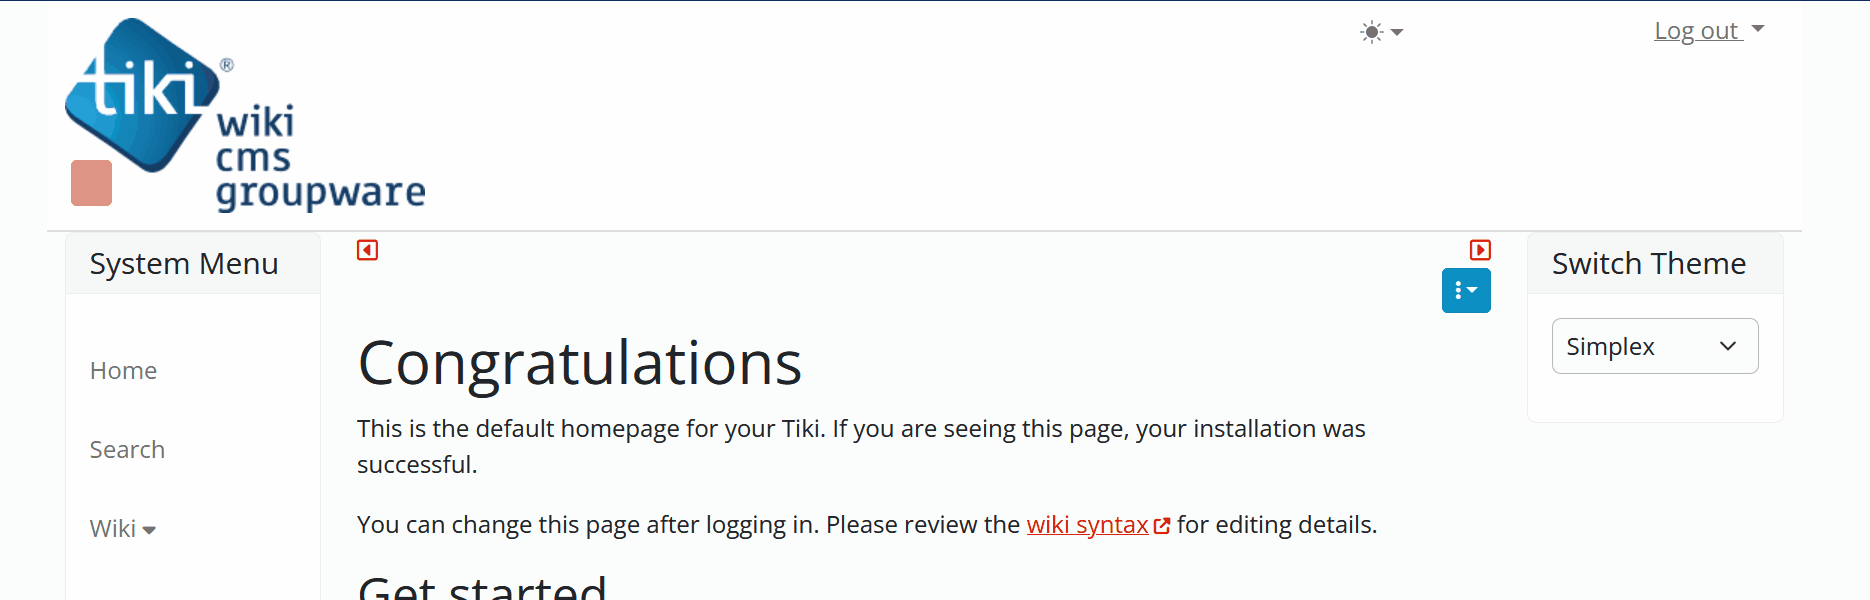Screen dimensions: 1870x600
Task: Click the Switch Theme module title
Action: [1648, 264]
